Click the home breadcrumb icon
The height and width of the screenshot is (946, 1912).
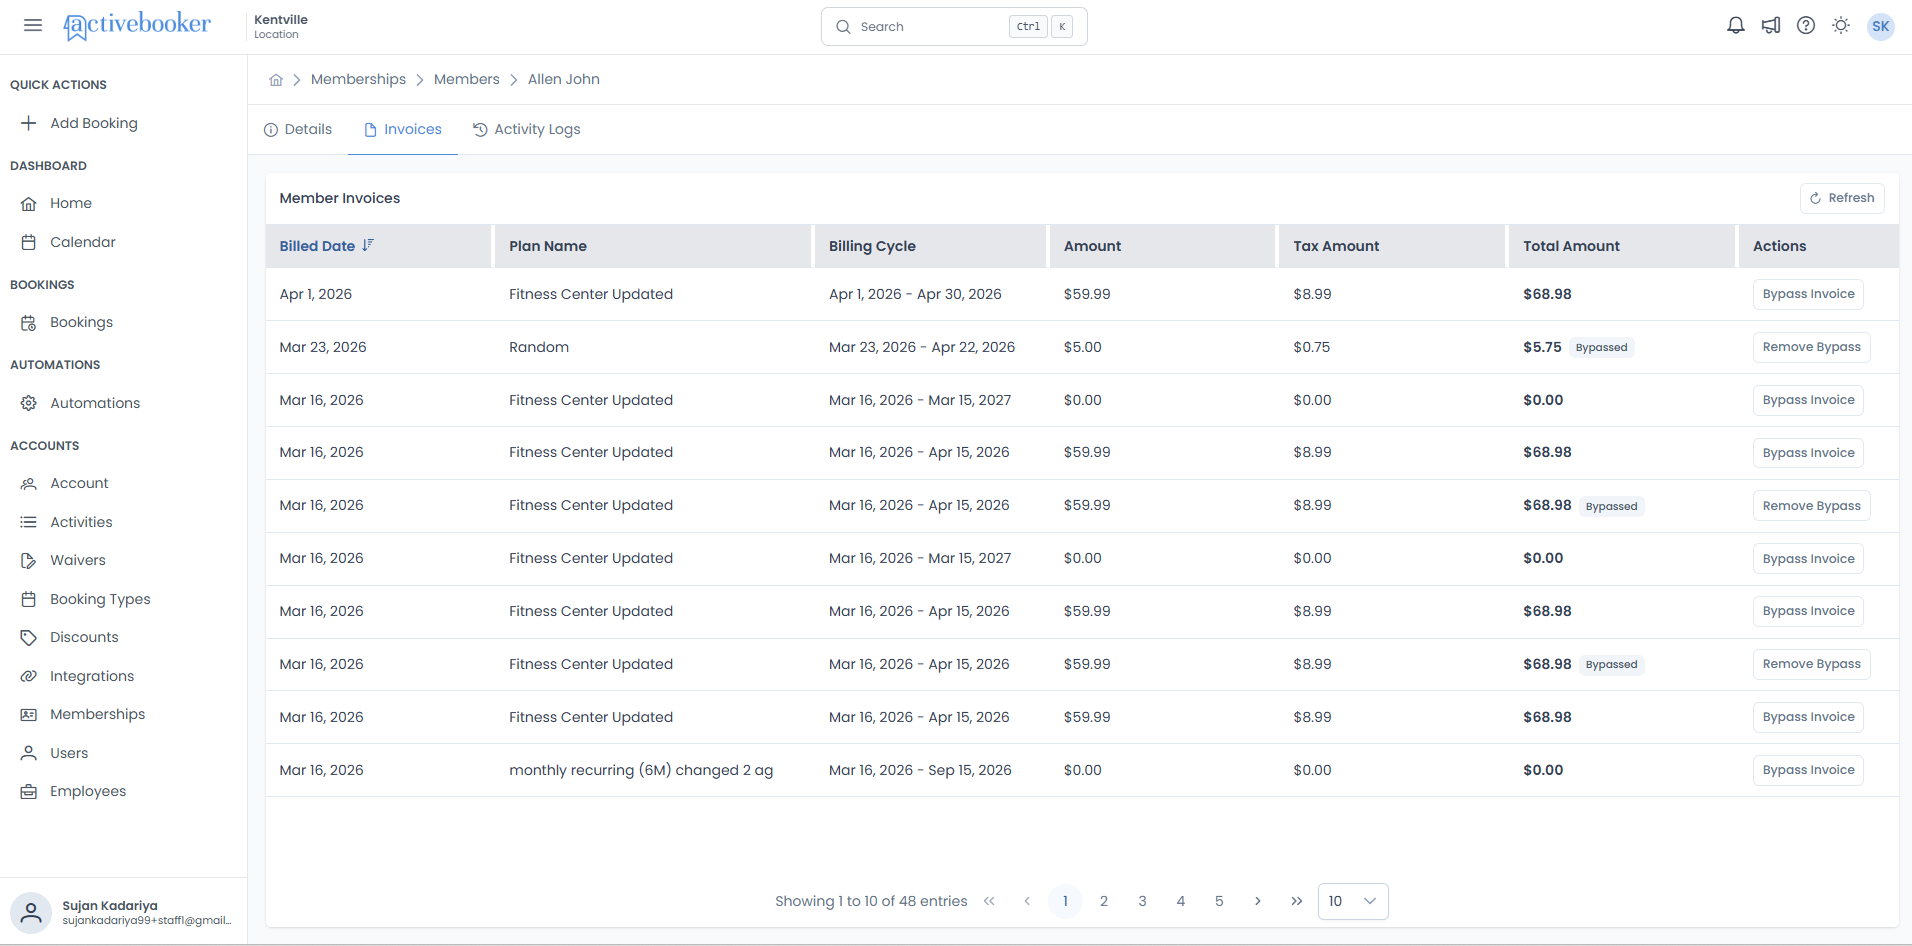276,80
